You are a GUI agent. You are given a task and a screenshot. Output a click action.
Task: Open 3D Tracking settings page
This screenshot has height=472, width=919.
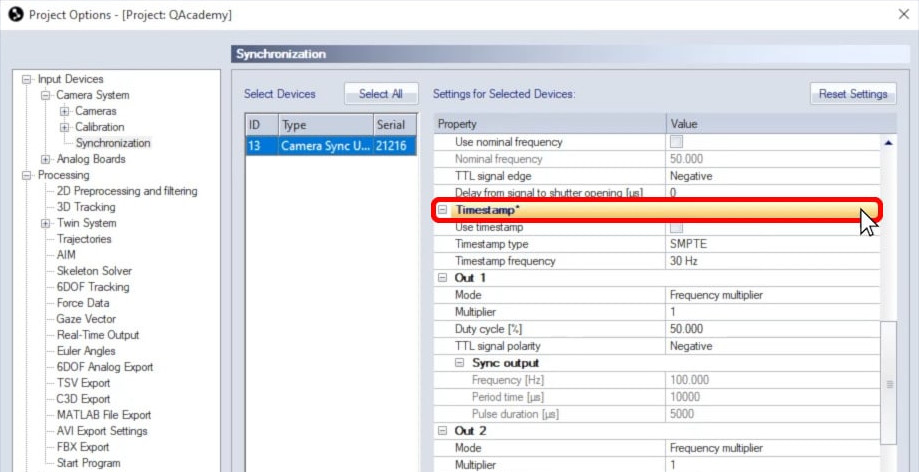pyautogui.click(x=86, y=207)
